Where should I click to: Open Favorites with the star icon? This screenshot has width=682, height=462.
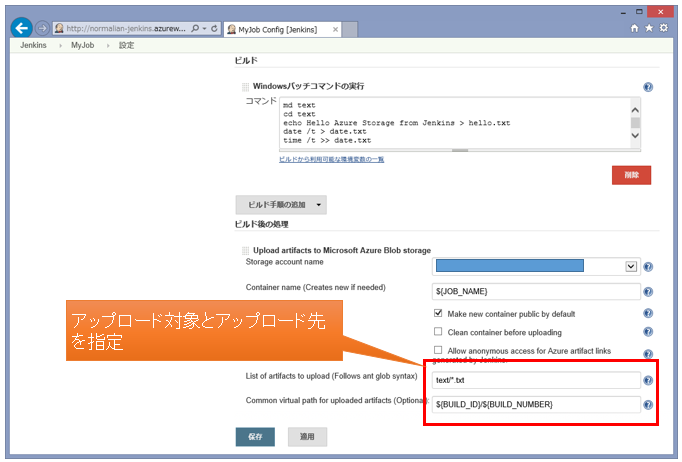(649, 28)
